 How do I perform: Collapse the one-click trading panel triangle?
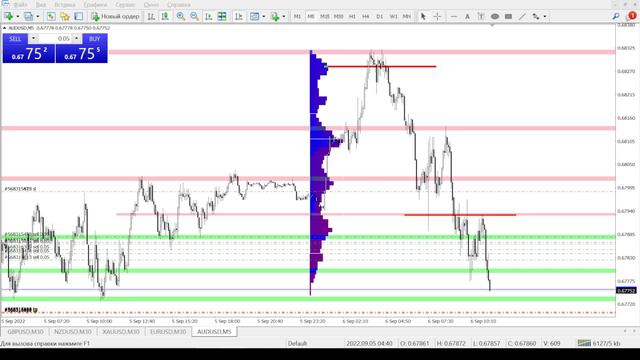pos(4,28)
